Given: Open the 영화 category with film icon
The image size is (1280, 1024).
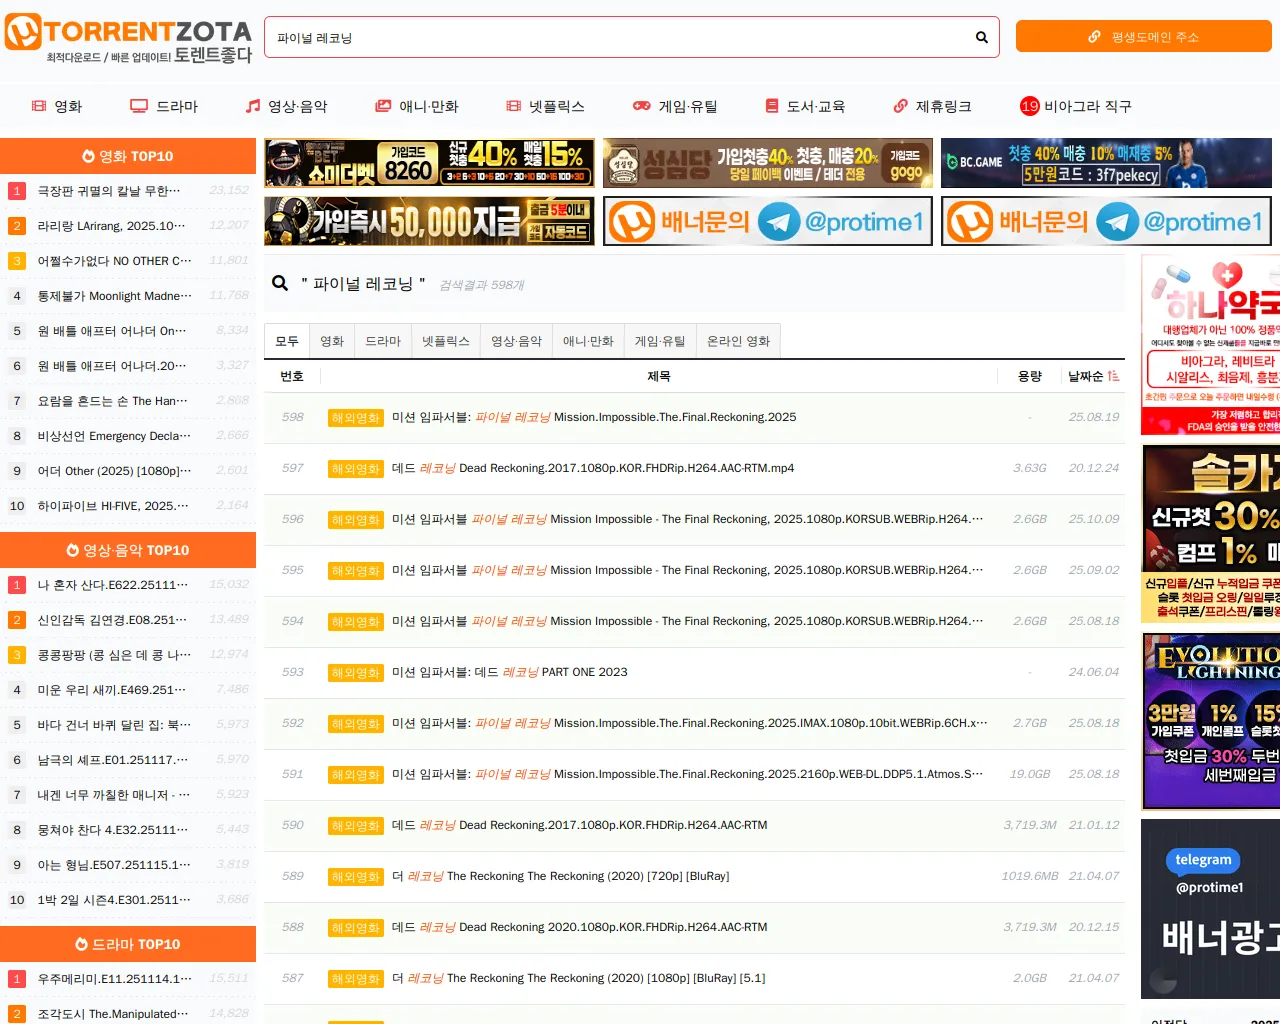Looking at the screenshot, I should pos(57,106).
